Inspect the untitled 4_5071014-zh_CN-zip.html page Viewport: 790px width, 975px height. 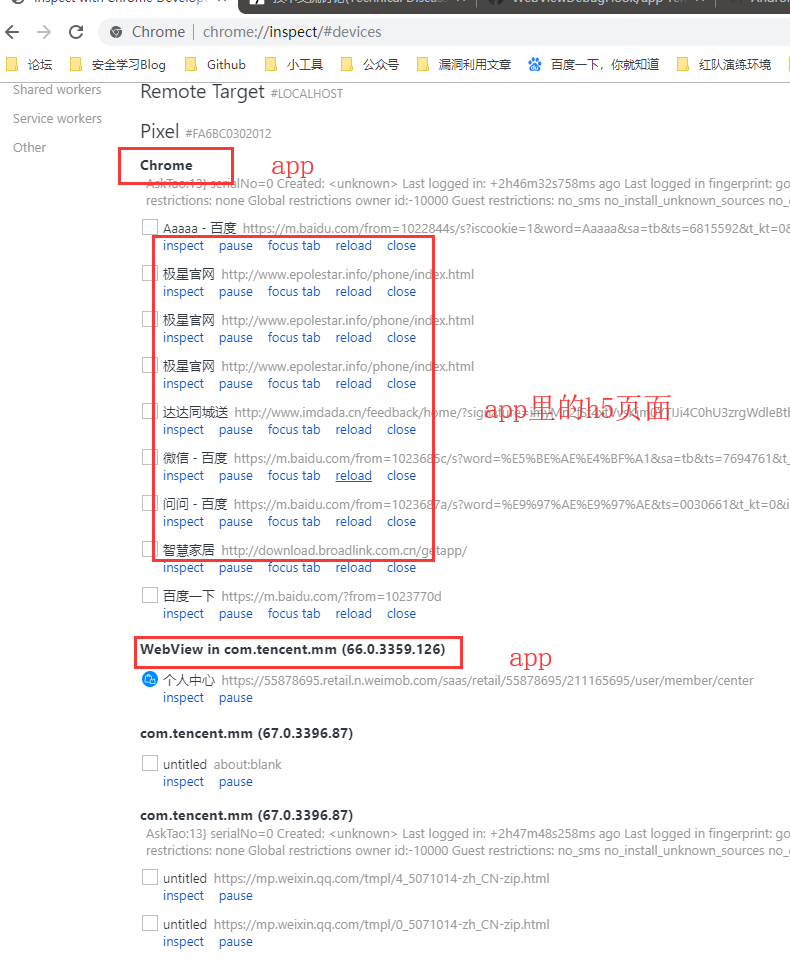click(x=183, y=896)
